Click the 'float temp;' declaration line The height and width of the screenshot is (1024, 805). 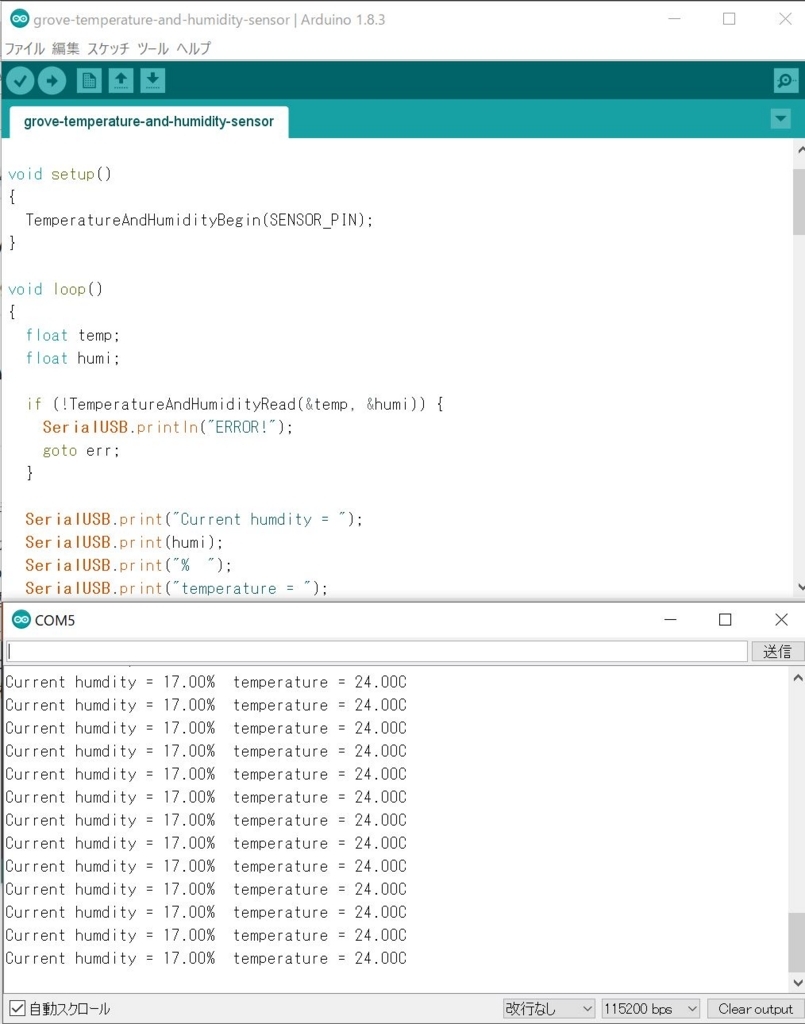tap(72, 335)
